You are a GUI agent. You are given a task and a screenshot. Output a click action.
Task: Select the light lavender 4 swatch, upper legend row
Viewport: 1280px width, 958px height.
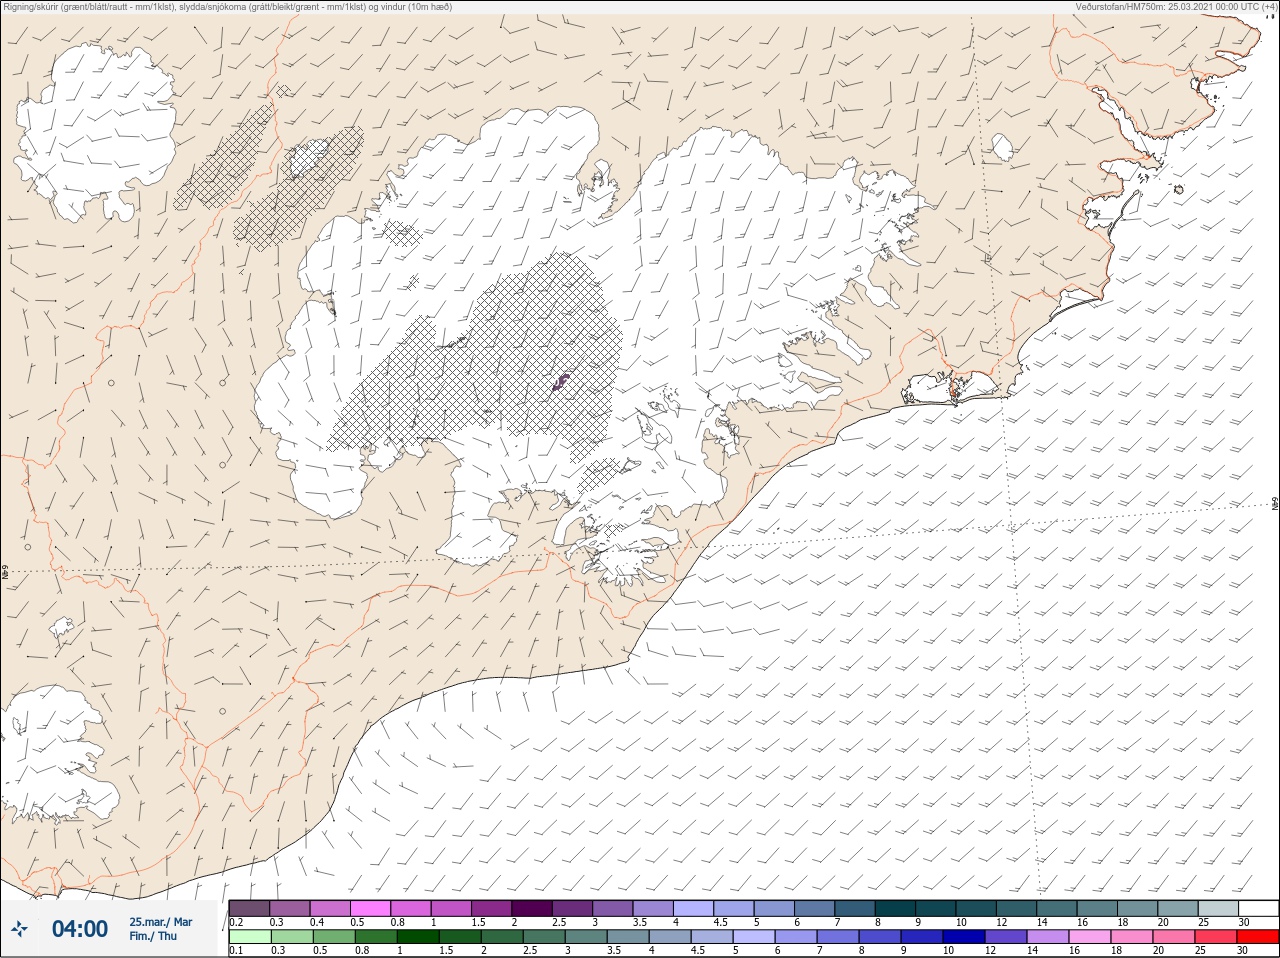coord(693,909)
